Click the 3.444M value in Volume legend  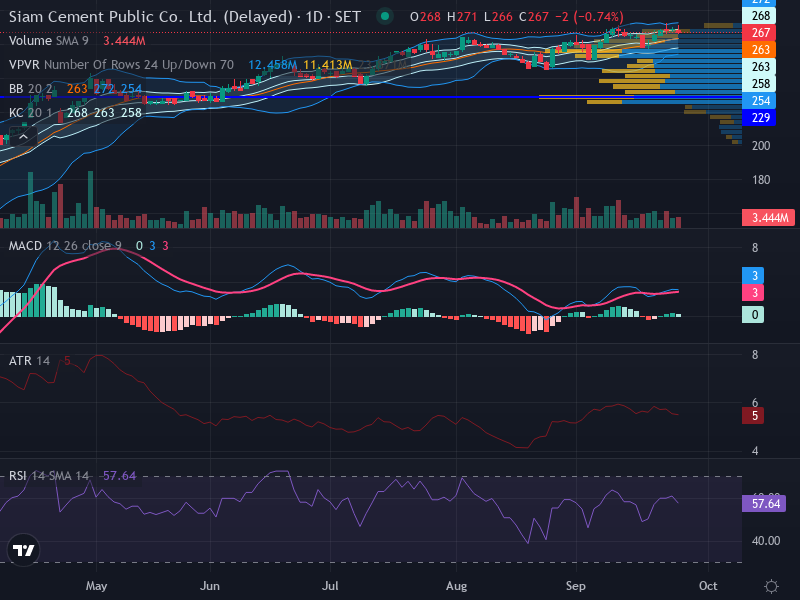(x=124, y=41)
